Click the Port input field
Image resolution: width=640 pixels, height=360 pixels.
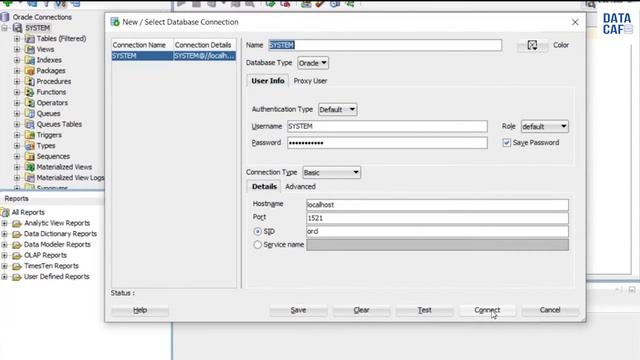437,218
